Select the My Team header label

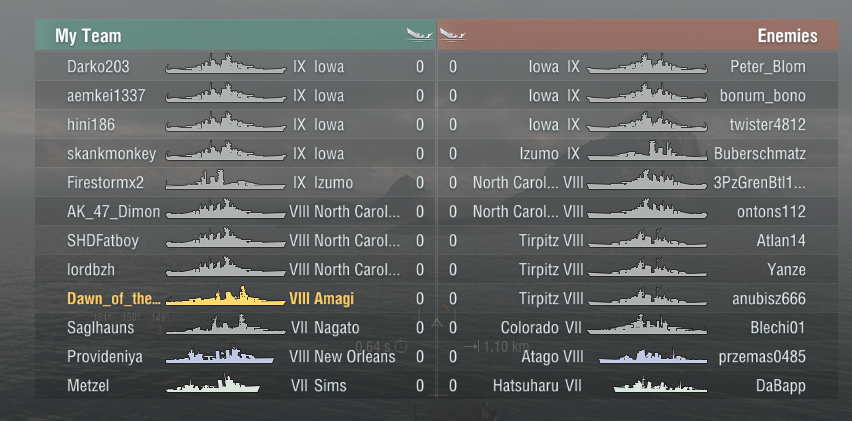point(88,36)
